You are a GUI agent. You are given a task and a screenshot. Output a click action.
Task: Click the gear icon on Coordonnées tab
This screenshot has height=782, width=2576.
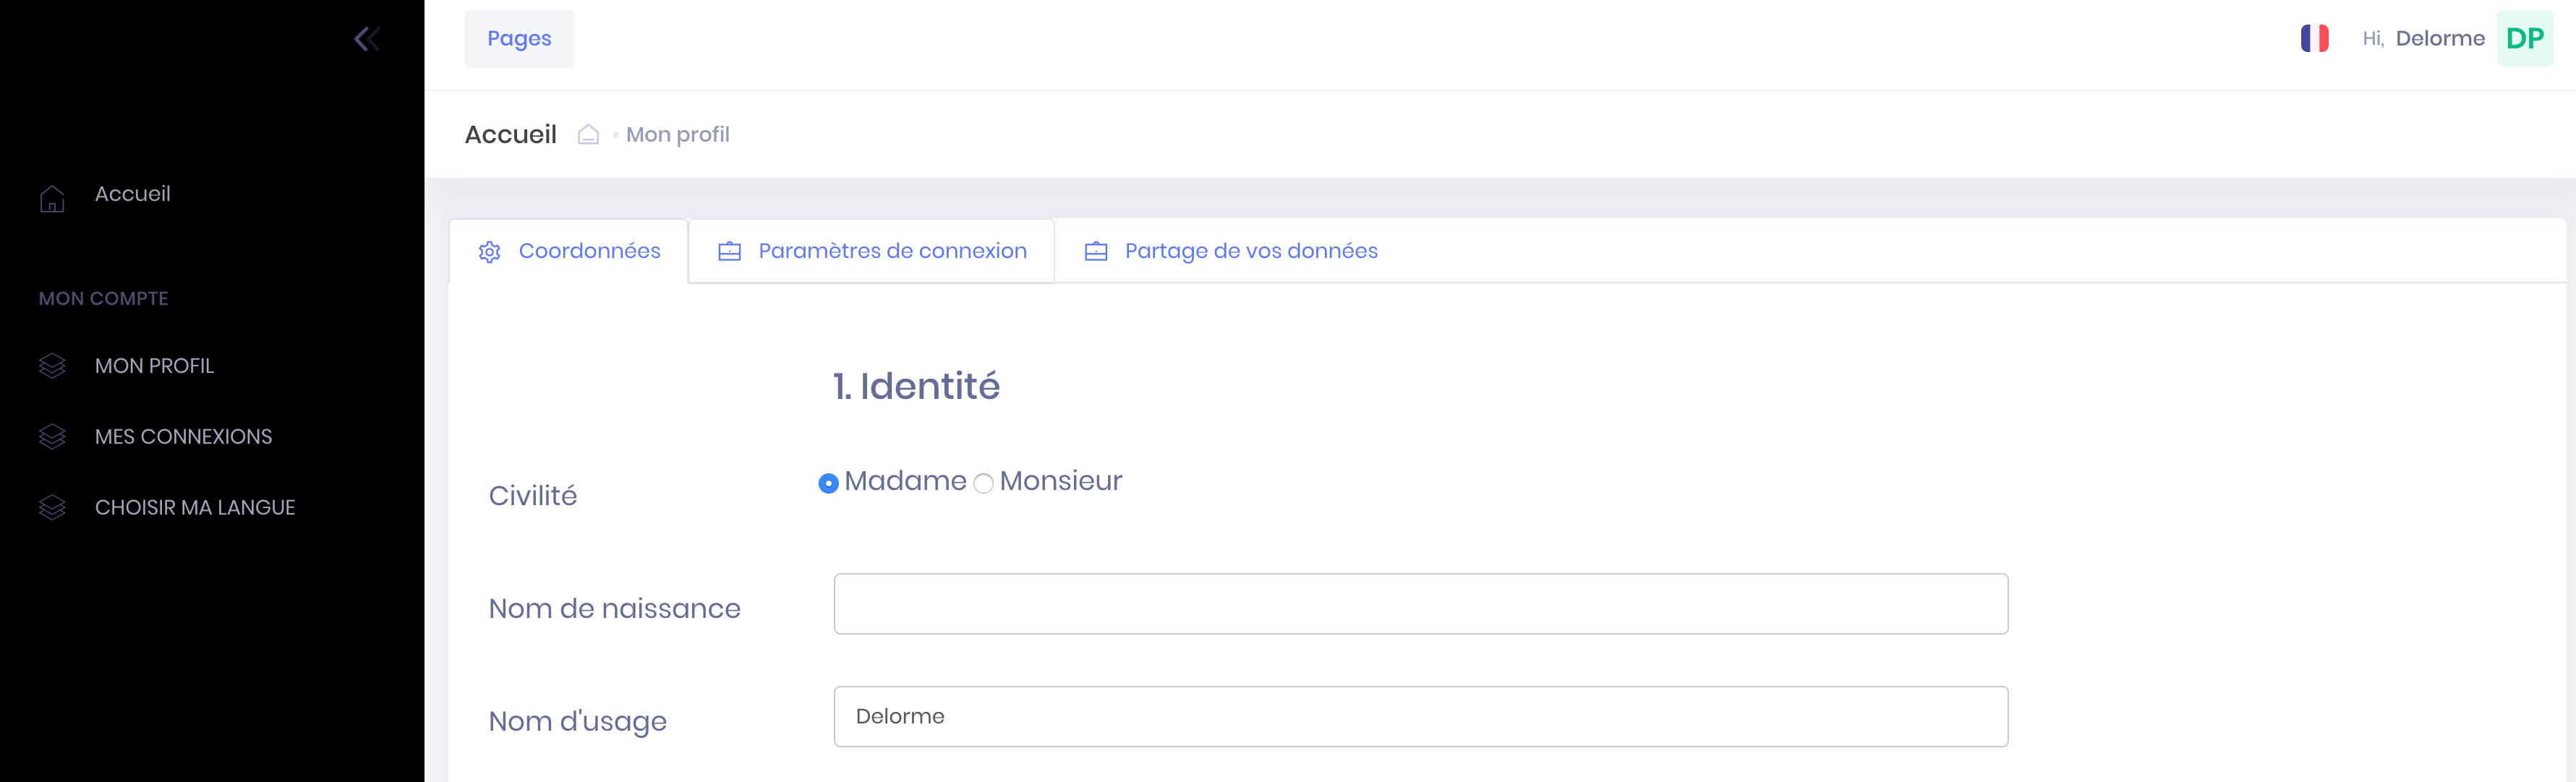pos(489,252)
